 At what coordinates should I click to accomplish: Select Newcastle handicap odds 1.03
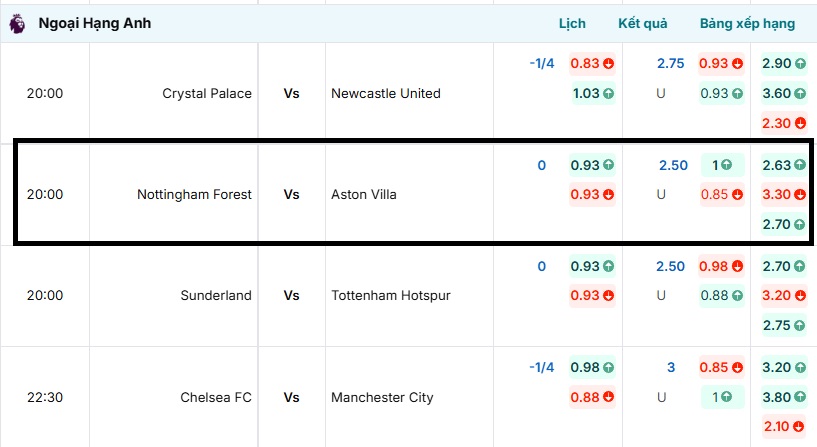(591, 93)
